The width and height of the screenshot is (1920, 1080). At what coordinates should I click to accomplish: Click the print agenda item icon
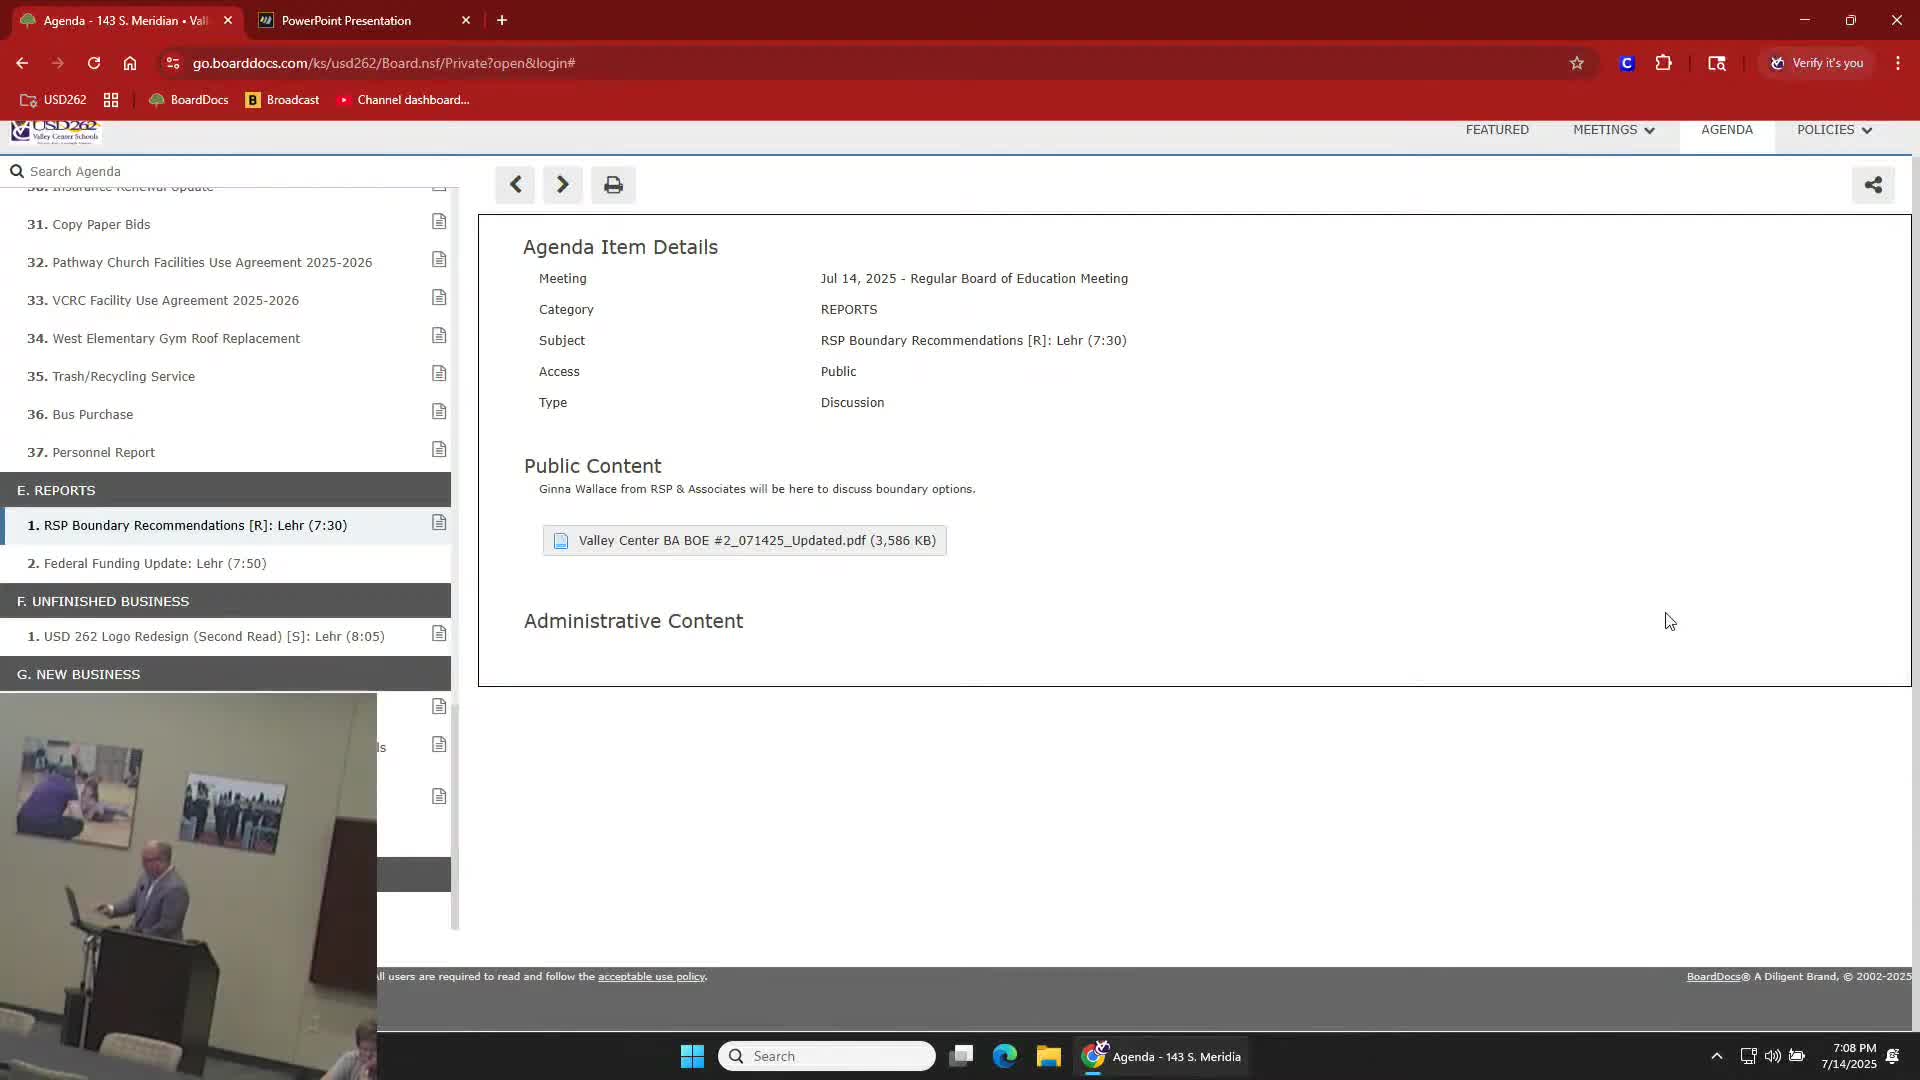tap(613, 185)
